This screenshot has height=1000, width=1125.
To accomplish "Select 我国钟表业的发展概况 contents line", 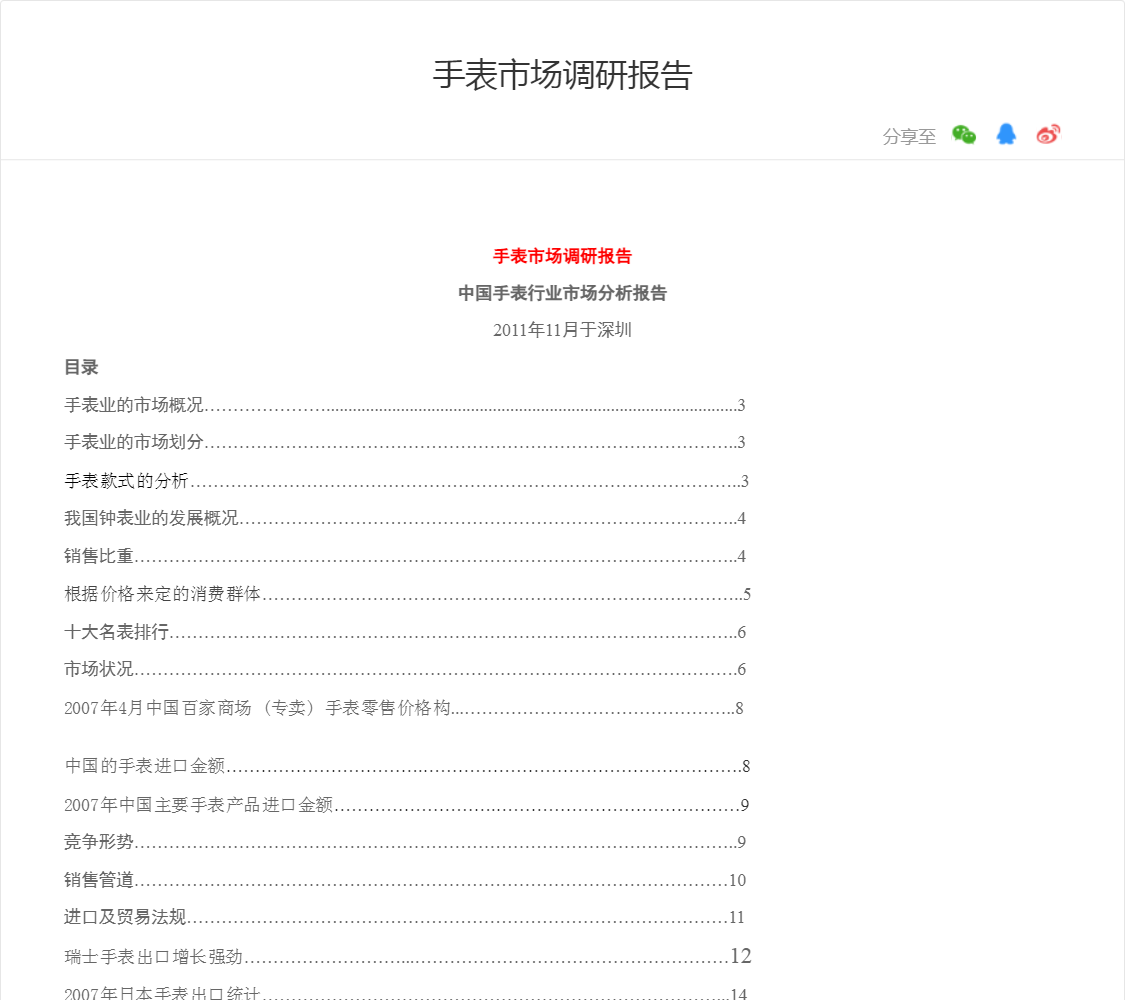I will tap(151, 518).
